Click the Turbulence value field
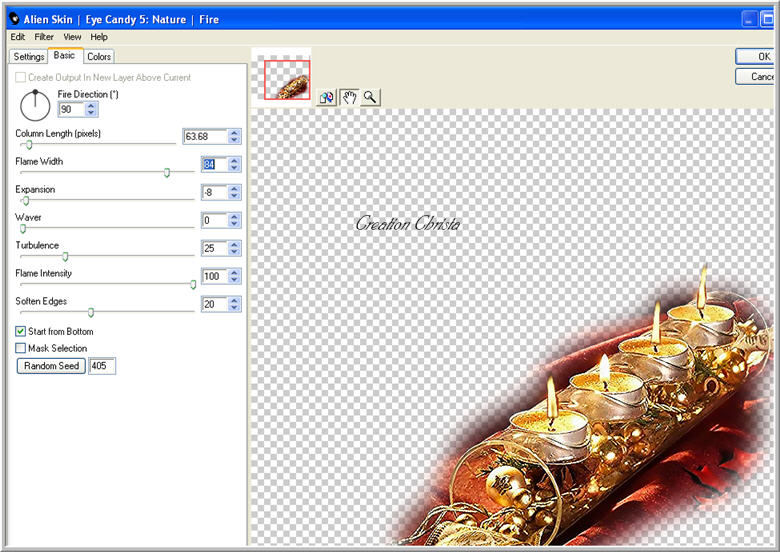780x552 pixels. point(214,248)
